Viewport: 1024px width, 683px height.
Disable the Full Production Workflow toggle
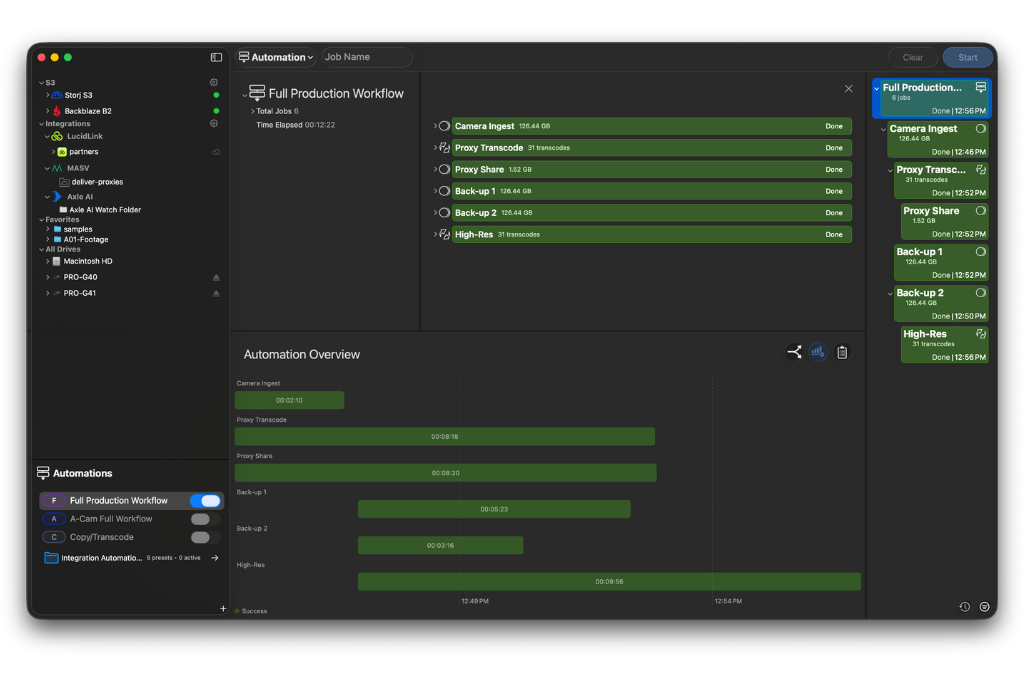(x=205, y=501)
